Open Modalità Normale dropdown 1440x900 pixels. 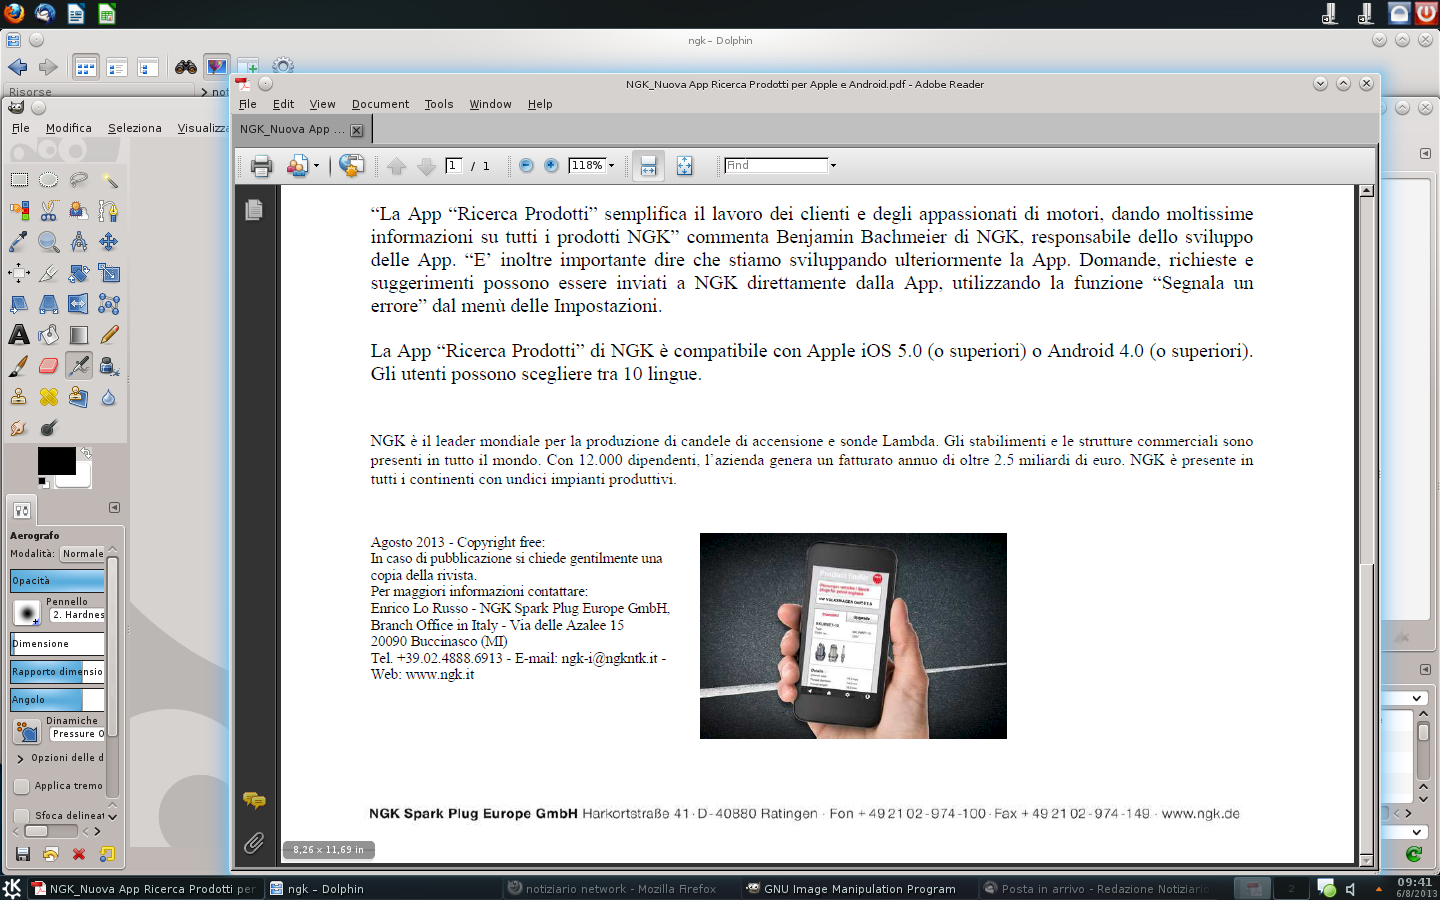coord(82,554)
